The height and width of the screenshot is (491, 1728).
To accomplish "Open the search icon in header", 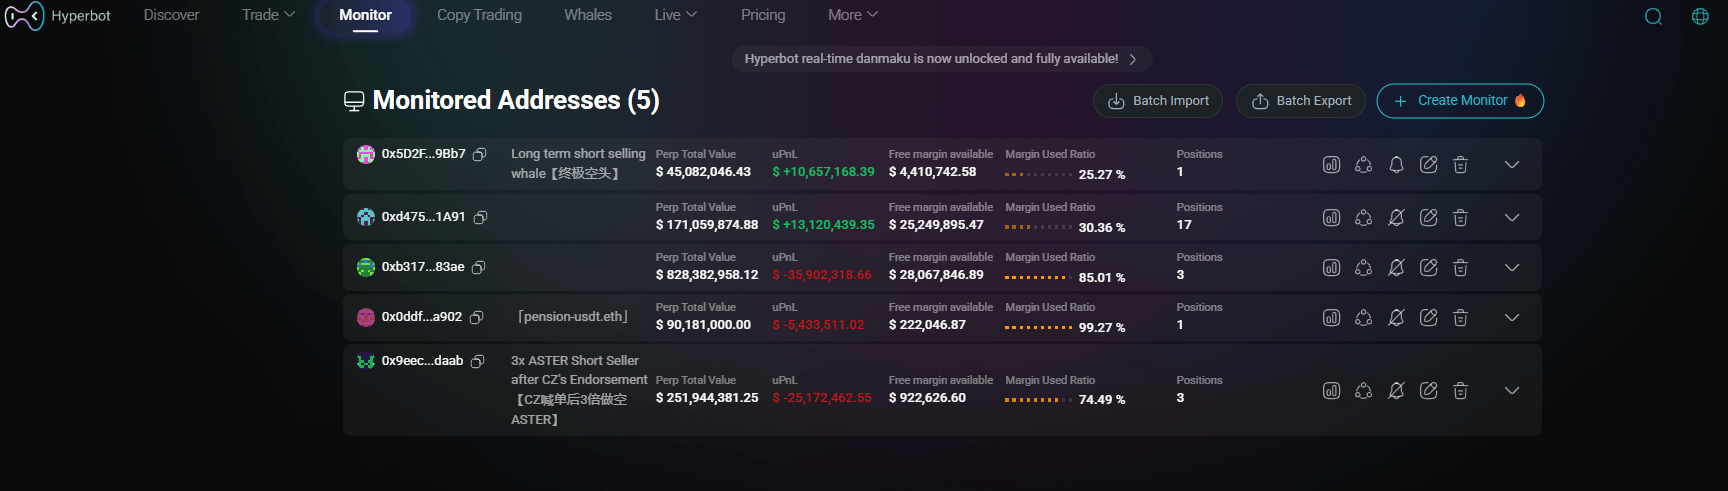I will tap(1653, 16).
